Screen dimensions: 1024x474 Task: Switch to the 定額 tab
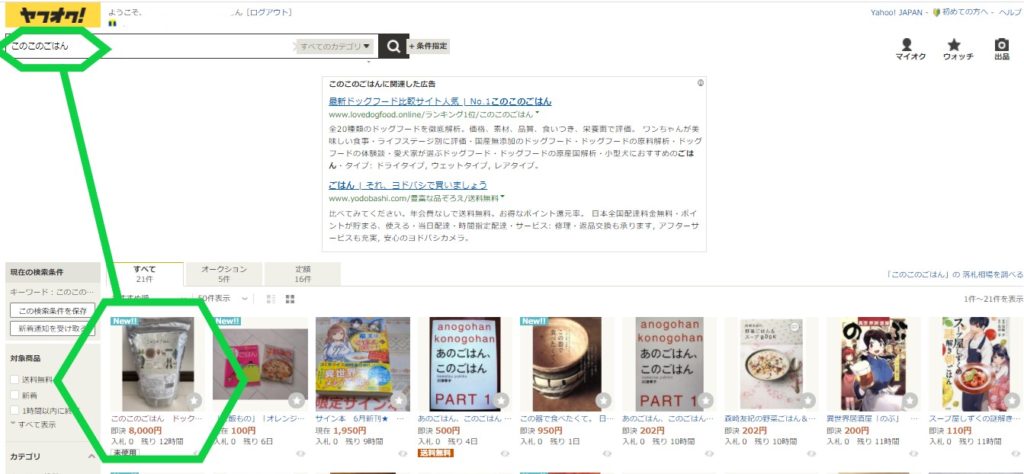[x=302, y=274]
